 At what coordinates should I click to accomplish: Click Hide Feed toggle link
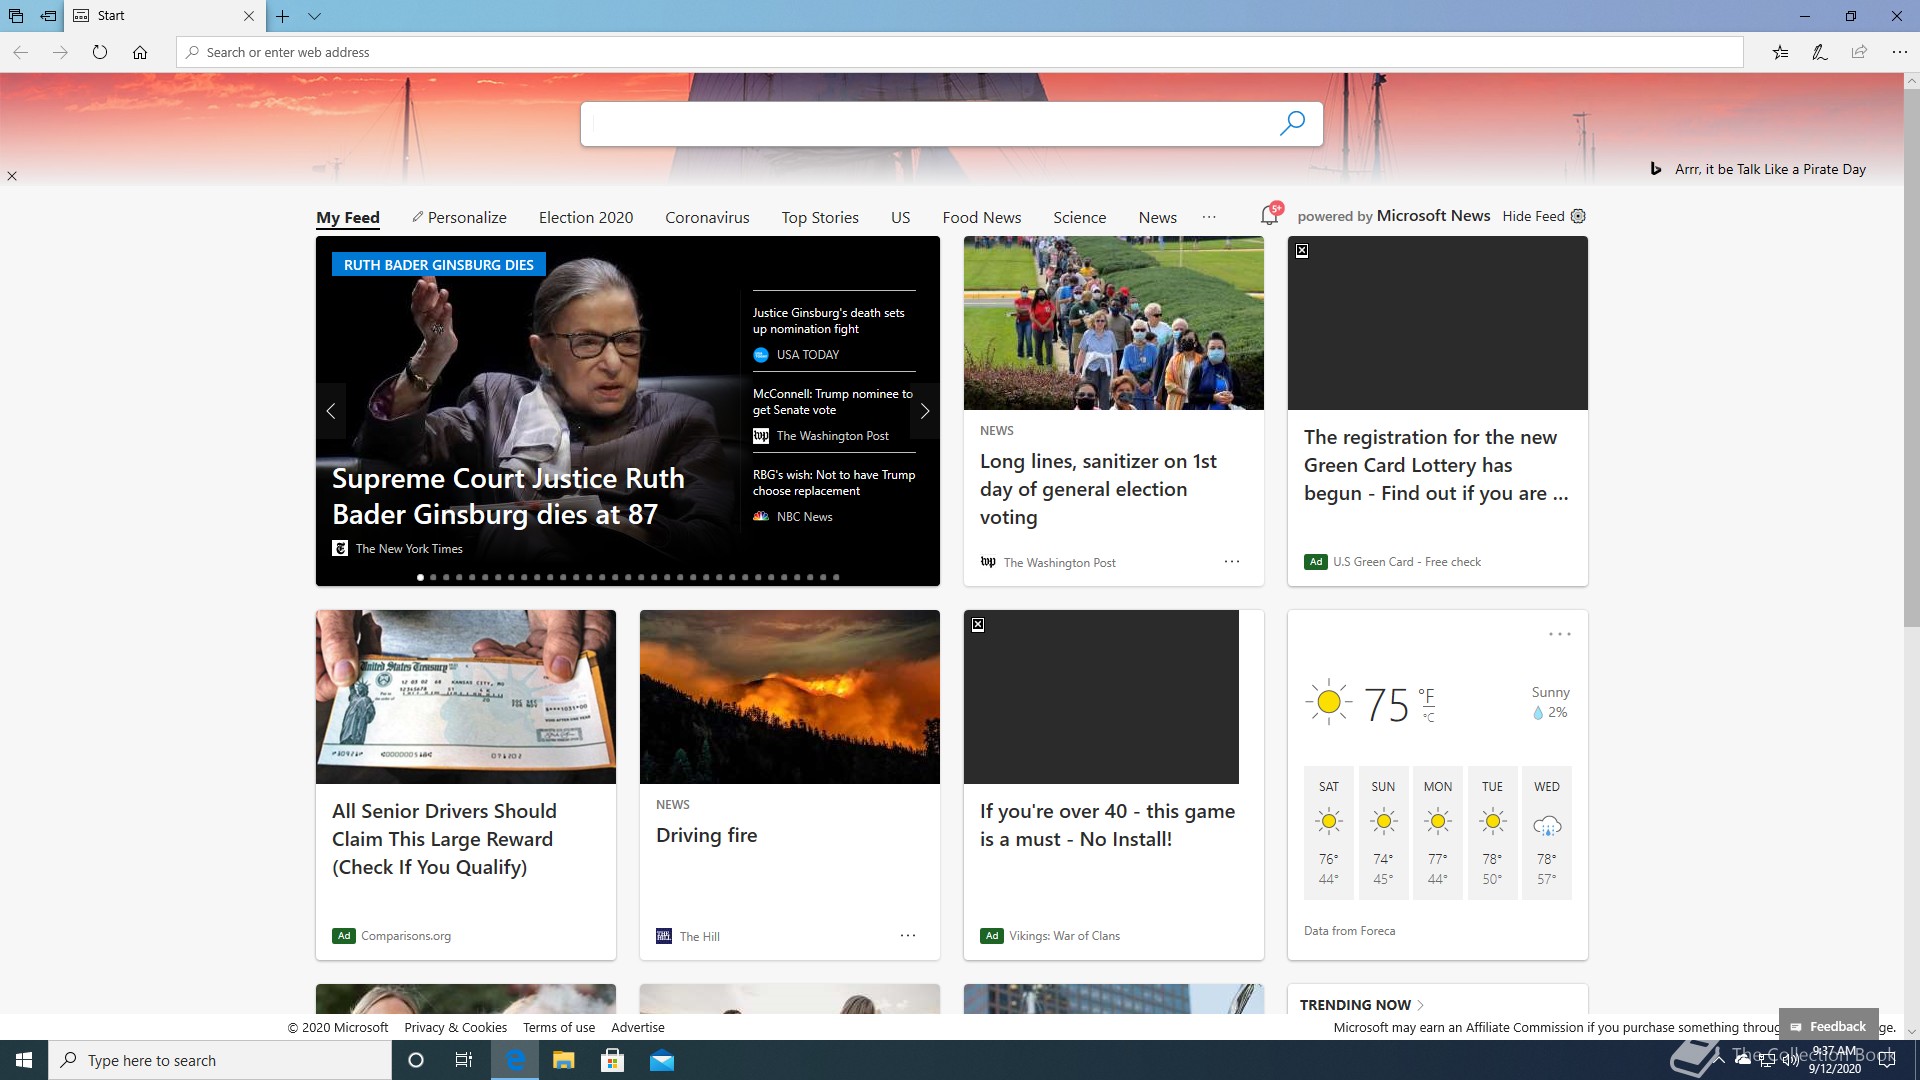click(x=1533, y=216)
